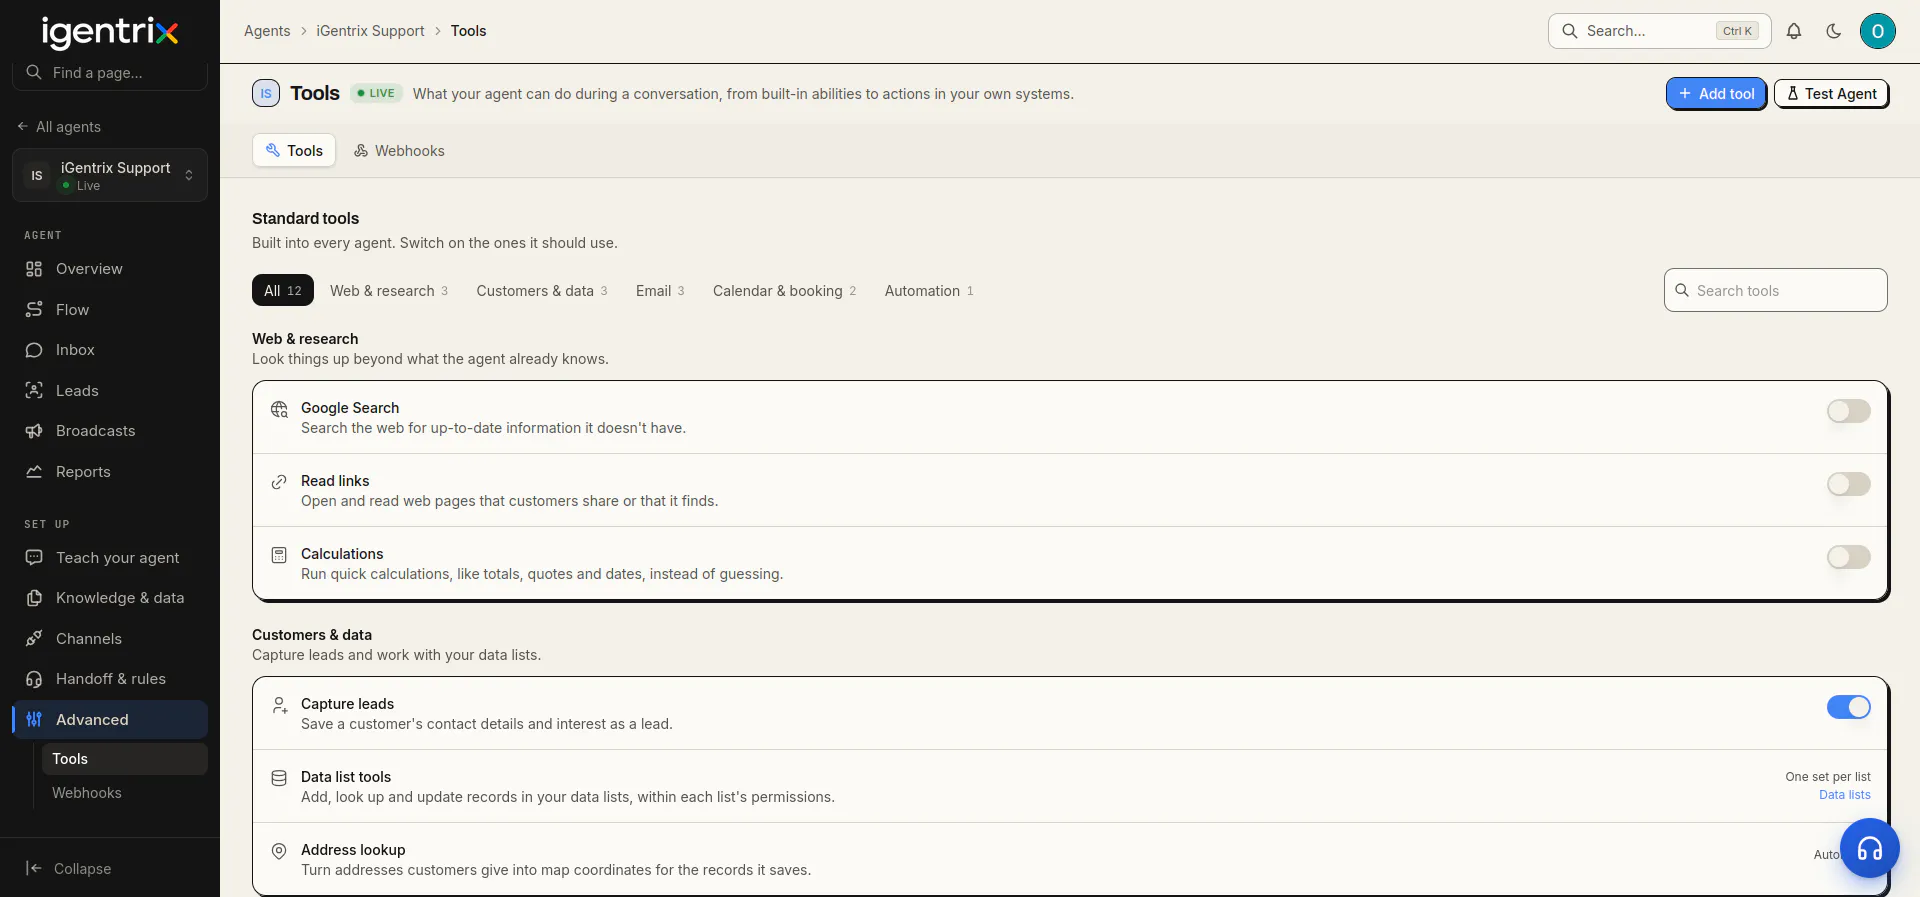
Task: Enable the Google Search toggle
Action: point(1848,411)
